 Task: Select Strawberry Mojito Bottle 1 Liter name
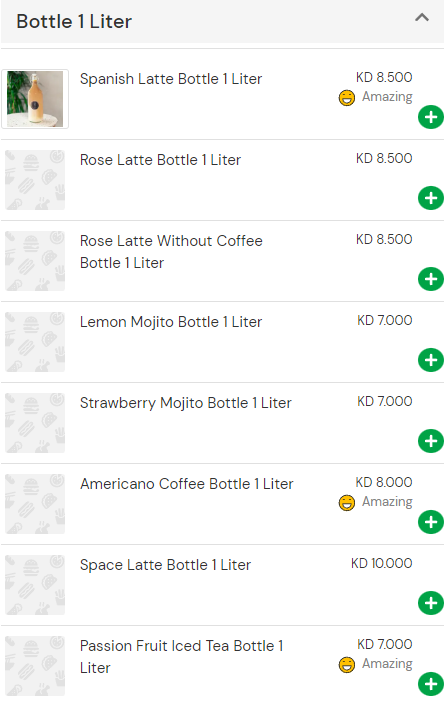click(186, 403)
